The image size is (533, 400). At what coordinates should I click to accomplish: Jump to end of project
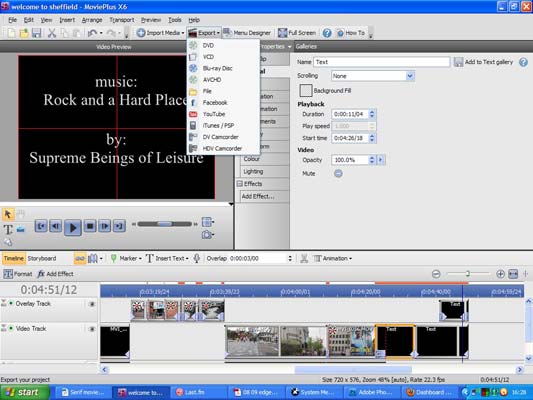tap(119, 226)
